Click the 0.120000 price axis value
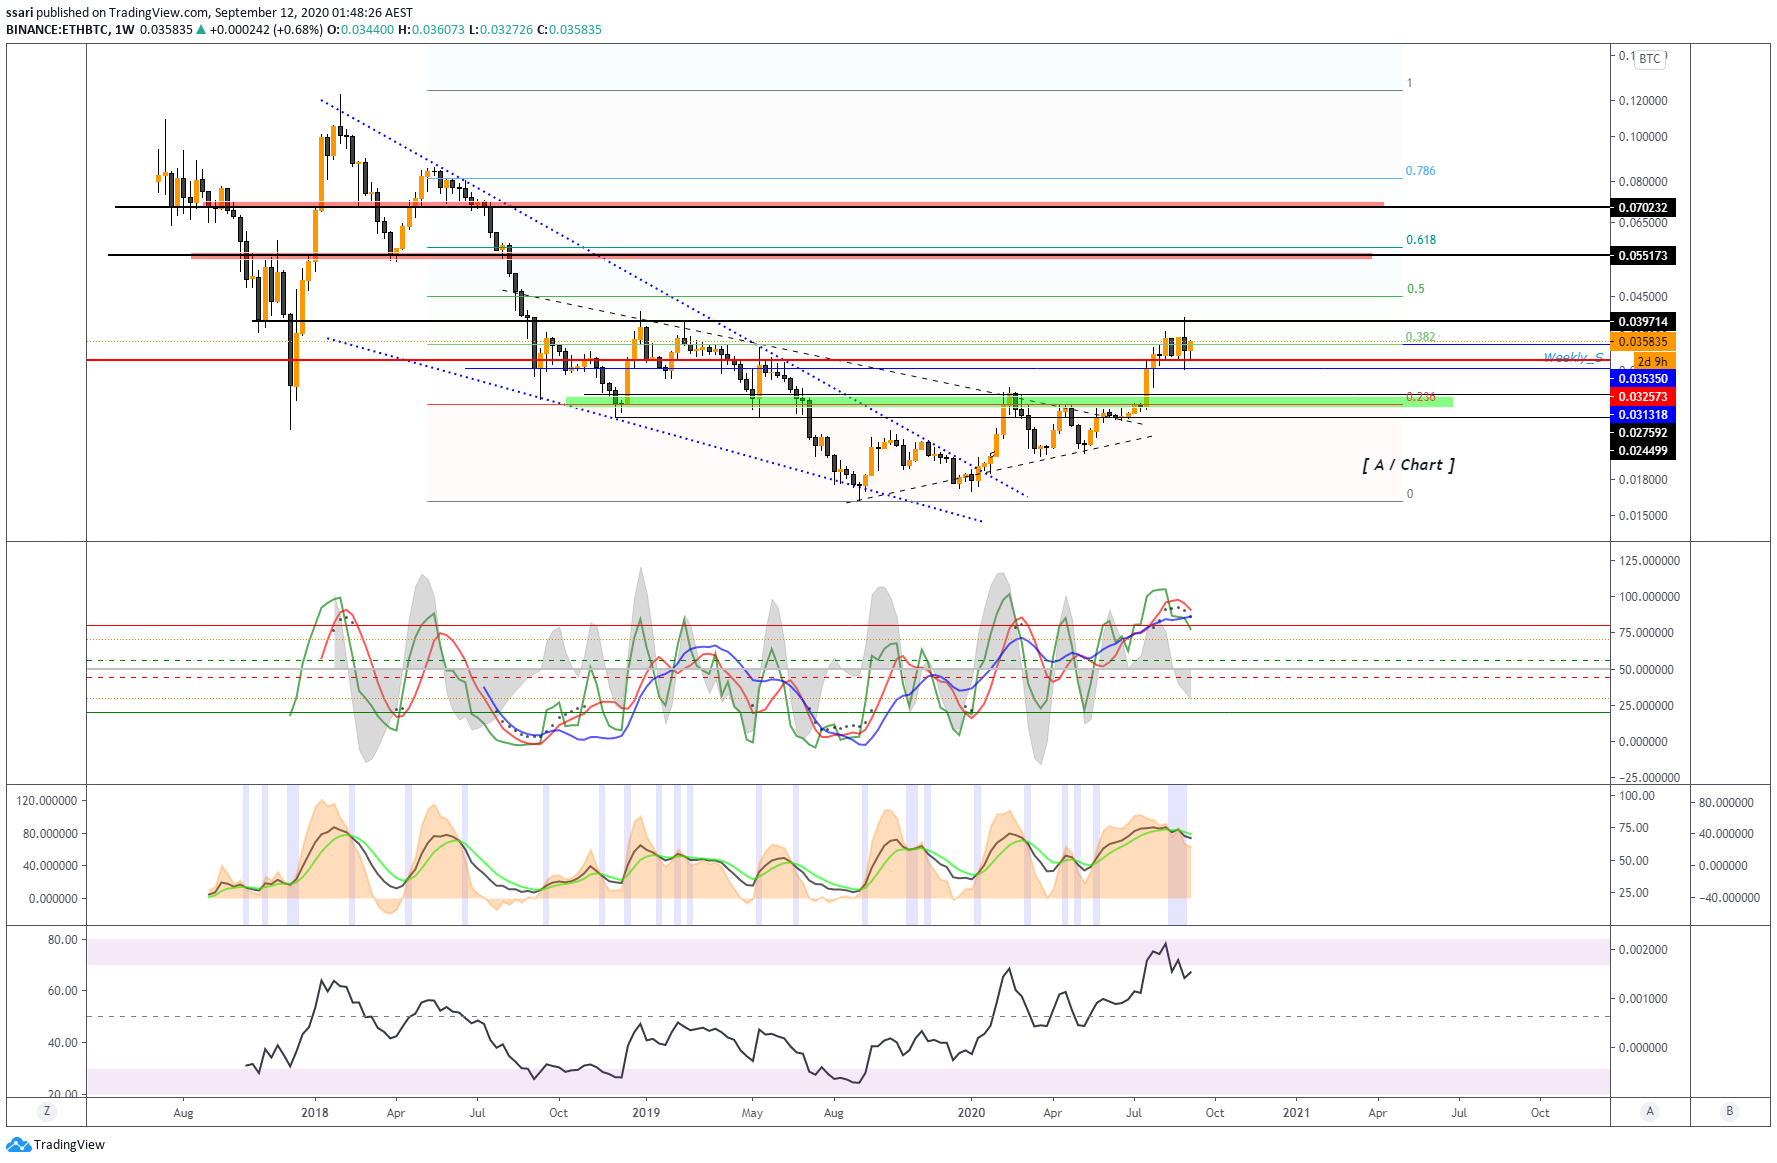The width and height of the screenshot is (1777, 1163). pos(1643,101)
